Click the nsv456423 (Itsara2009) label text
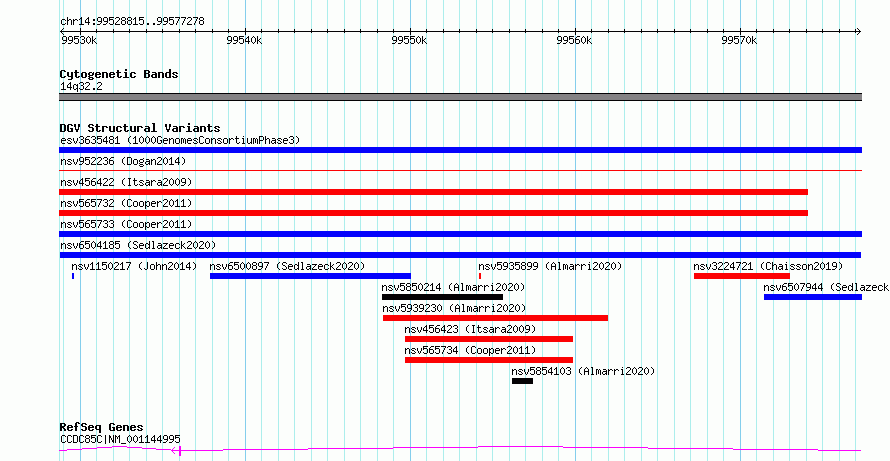The image size is (890, 461). coord(471,329)
